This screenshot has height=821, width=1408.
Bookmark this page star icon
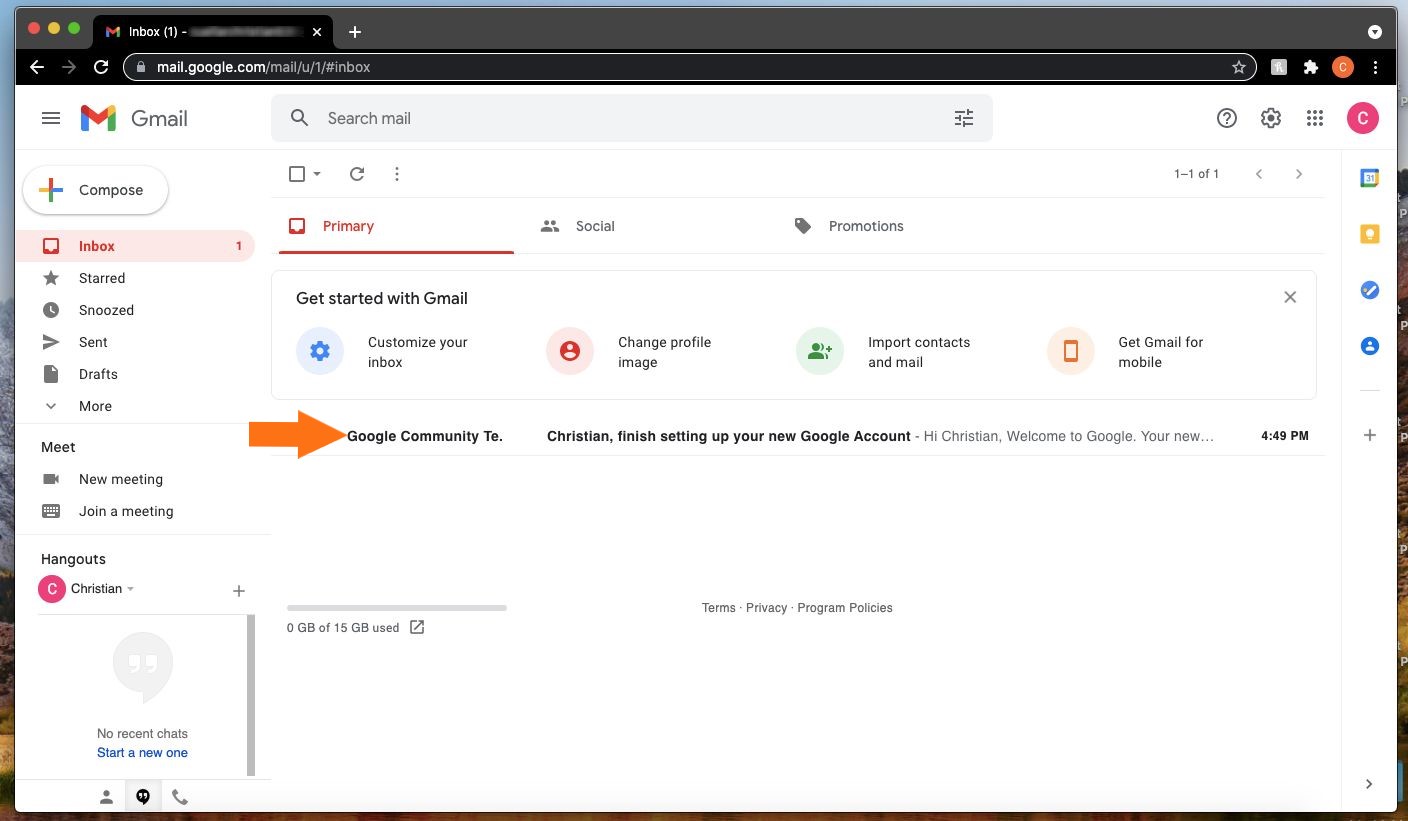coord(1239,67)
